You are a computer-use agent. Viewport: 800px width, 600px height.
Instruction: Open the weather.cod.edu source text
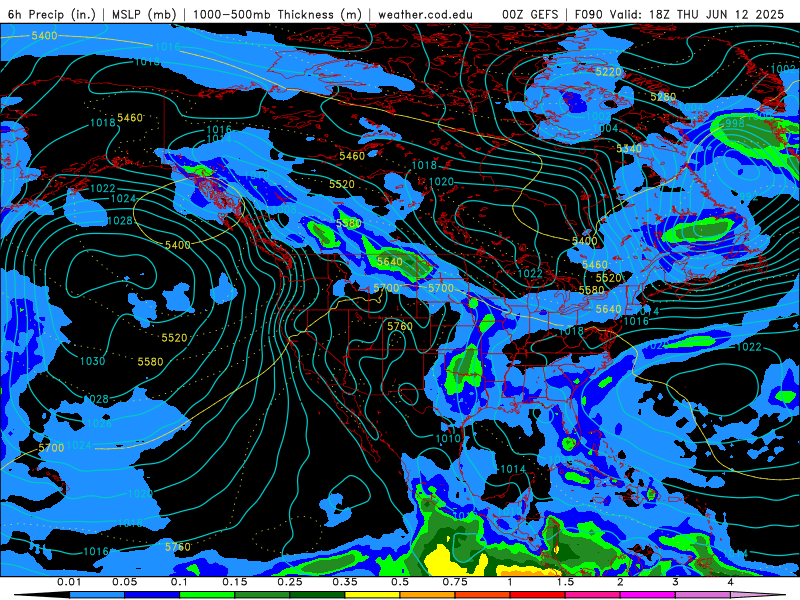[425, 14]
